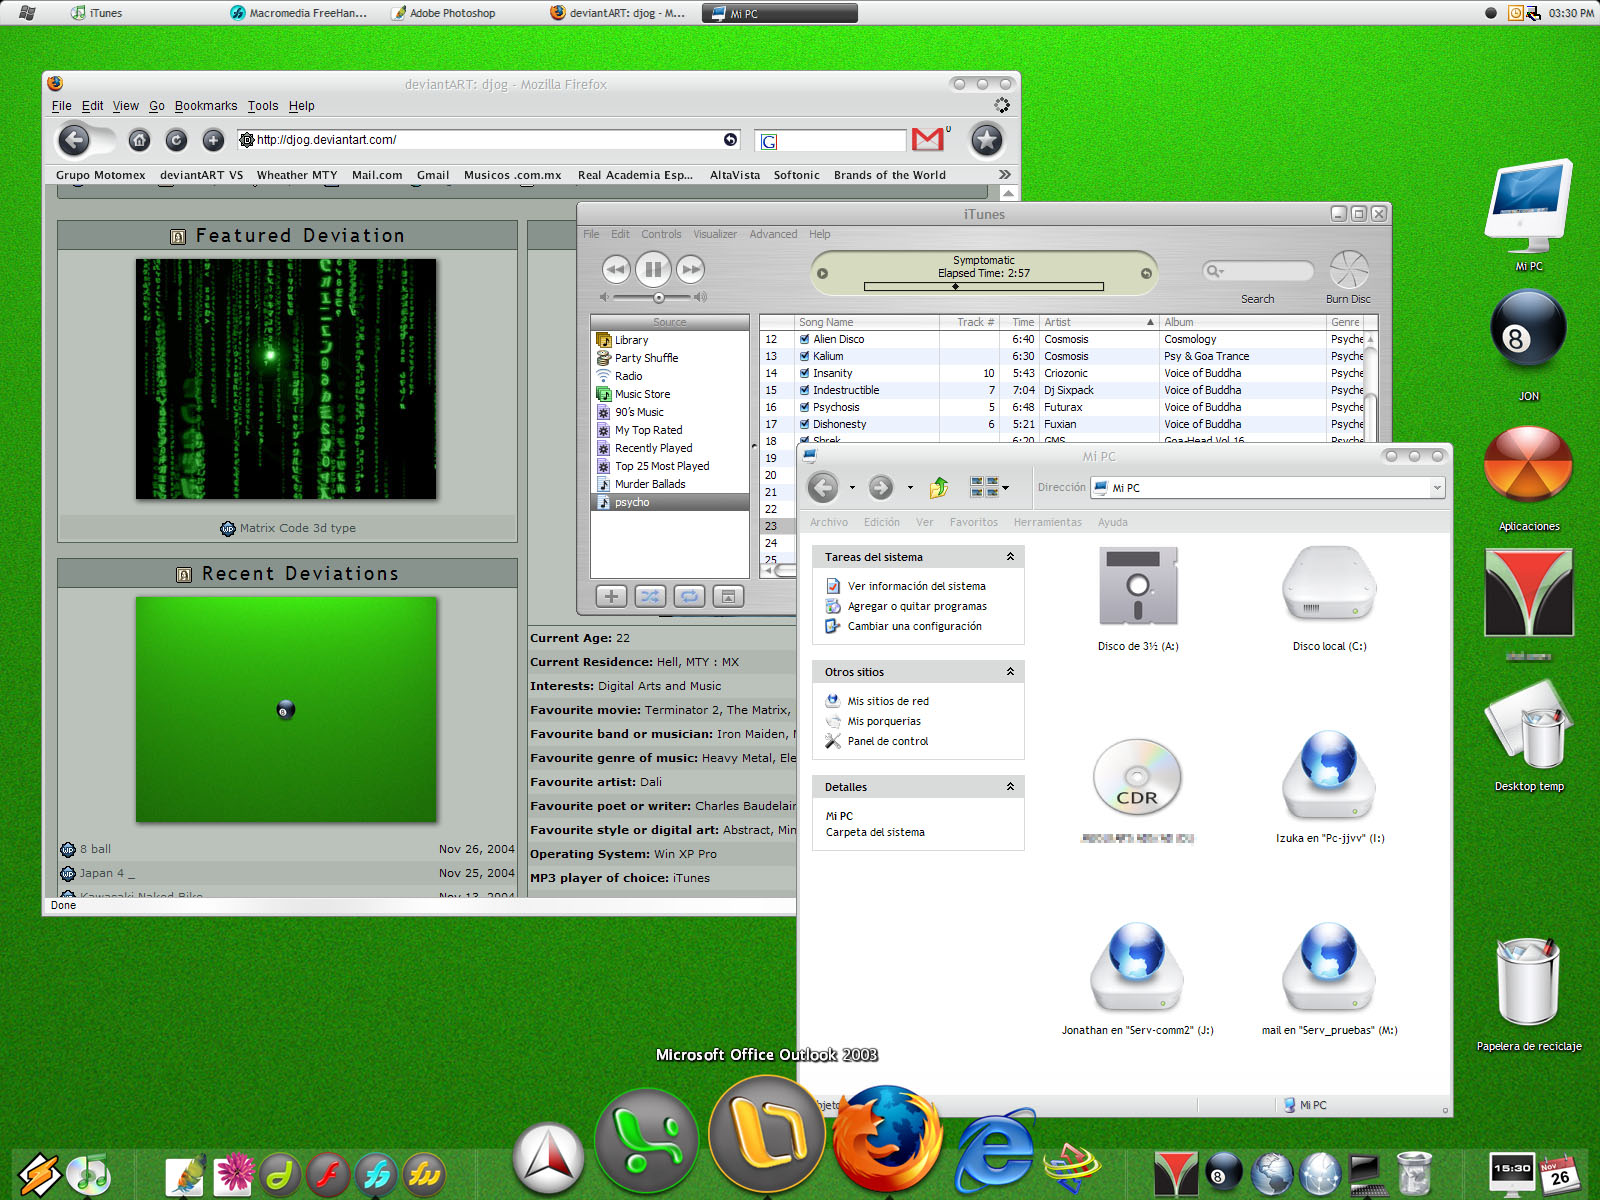Open iTunes Controls menu
Screen dimensions: 1600x1200
point(661,234)
